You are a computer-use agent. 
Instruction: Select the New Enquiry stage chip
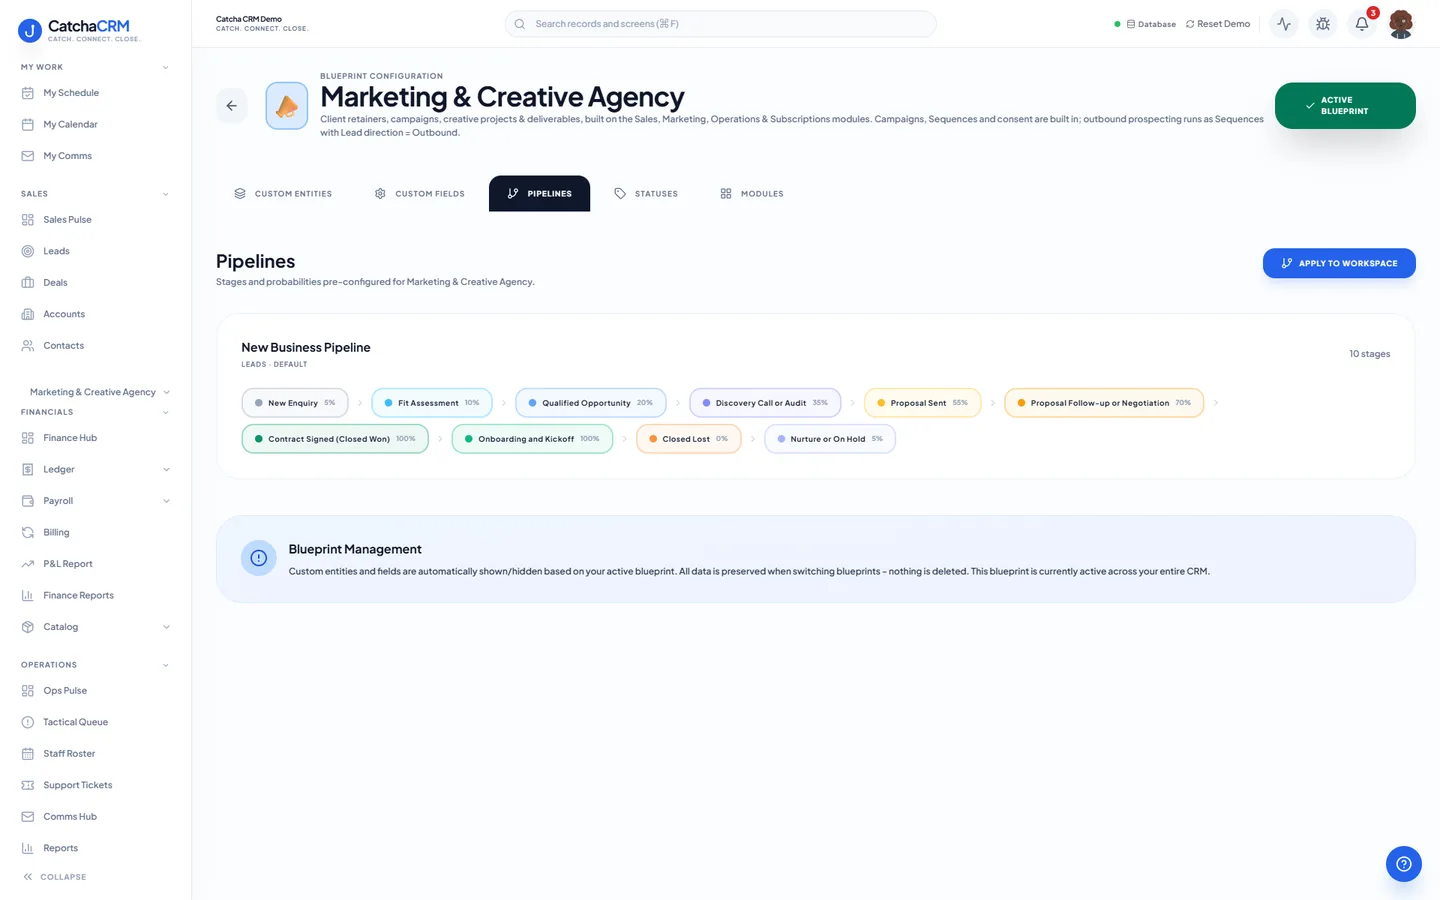(295, 403)
